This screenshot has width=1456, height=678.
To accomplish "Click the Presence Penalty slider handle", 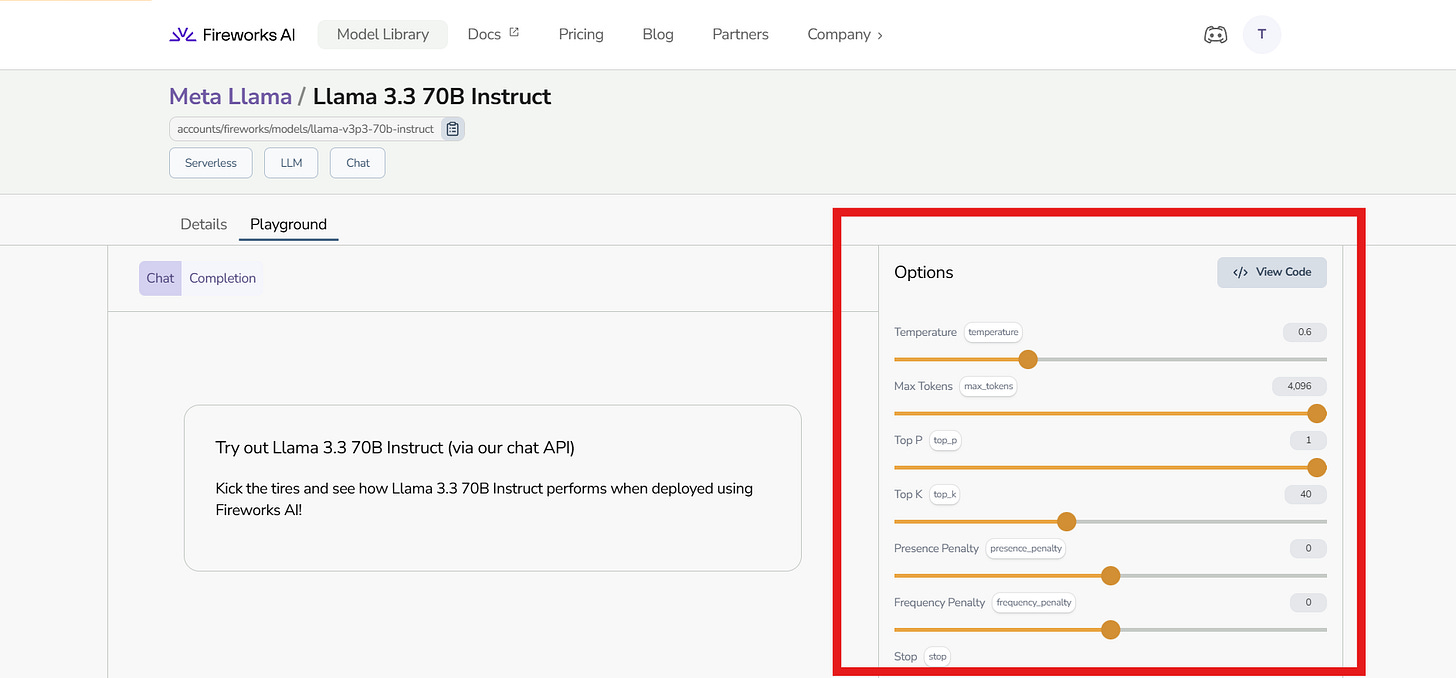I will [x=1110, y=575].
